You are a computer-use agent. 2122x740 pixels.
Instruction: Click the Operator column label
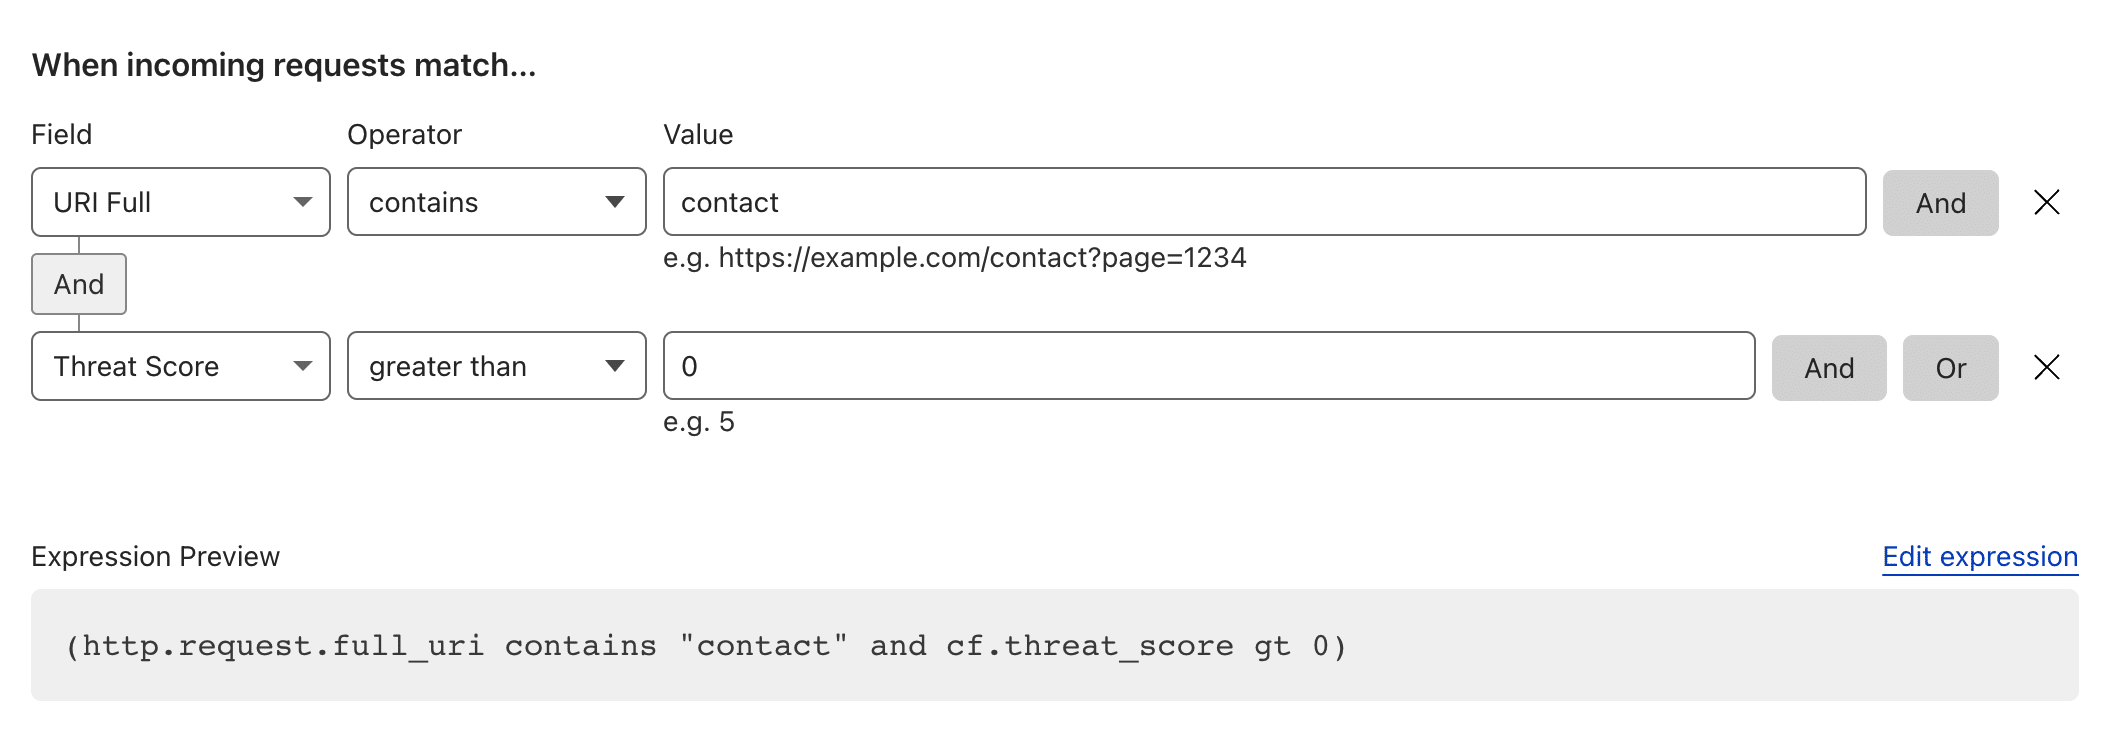point(404,135)
